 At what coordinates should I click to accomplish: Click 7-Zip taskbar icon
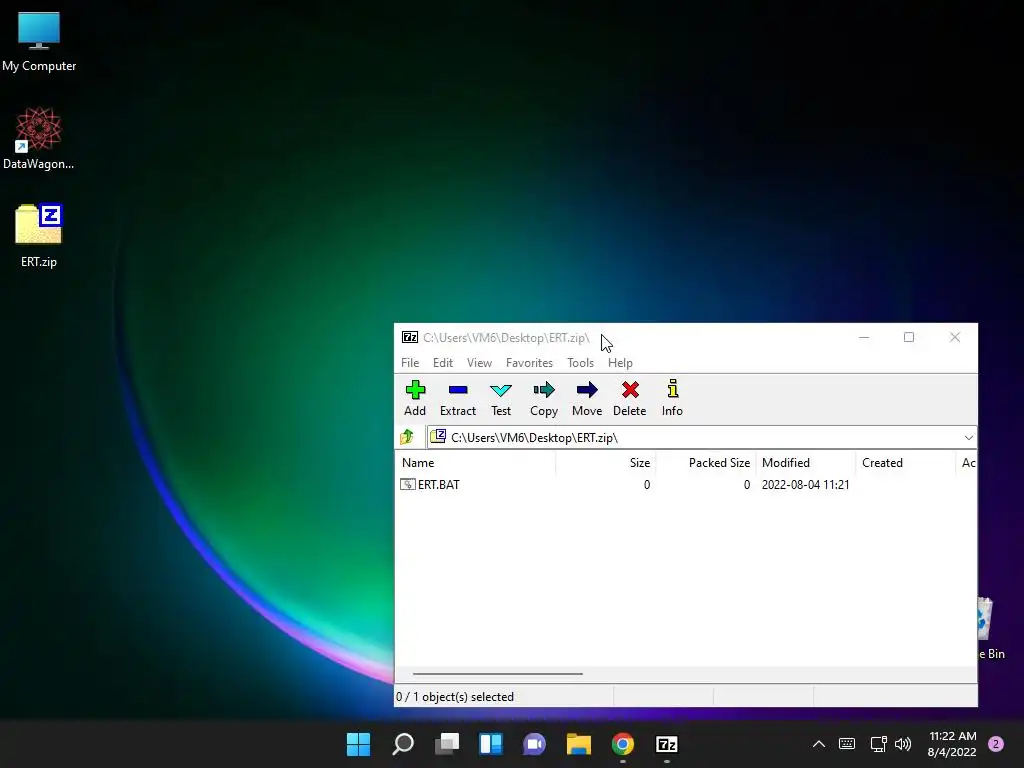pyautogui.click(x=666, y=744)
